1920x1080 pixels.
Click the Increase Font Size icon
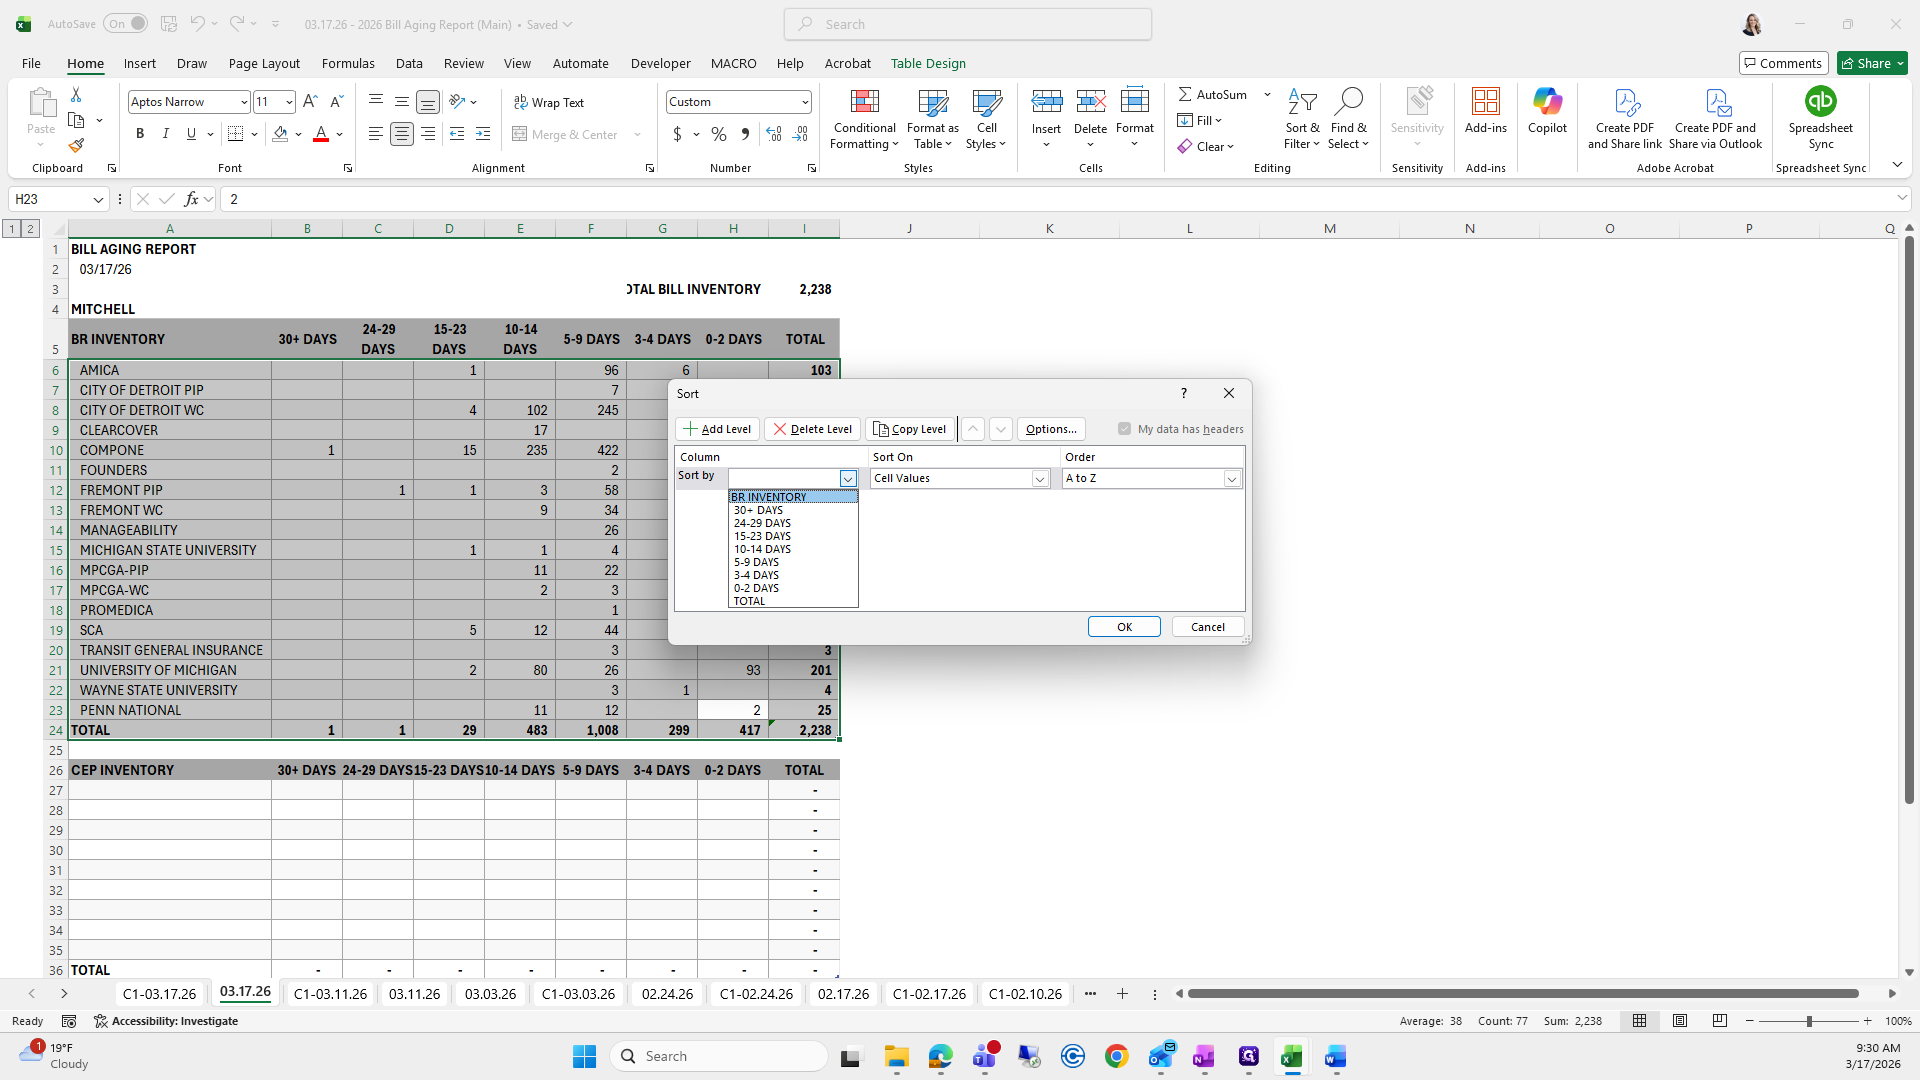(x=310, y=102)
